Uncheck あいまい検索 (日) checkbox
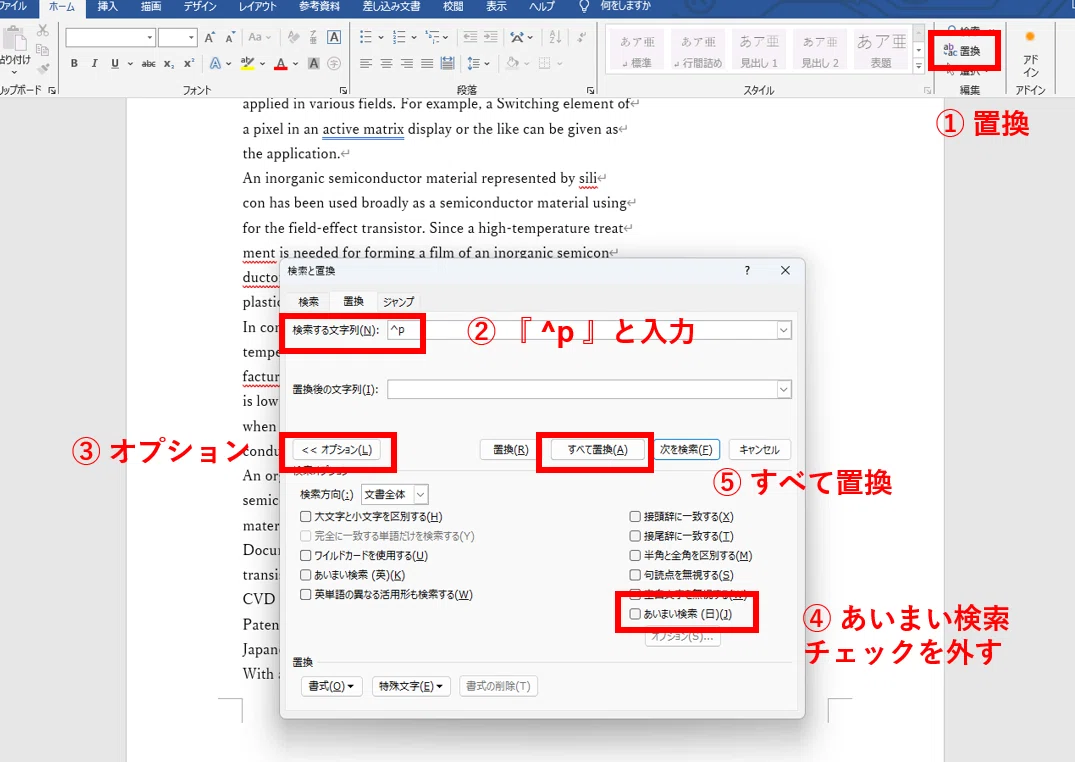This screenshot has height=762, width=1075. coord(635,614)
